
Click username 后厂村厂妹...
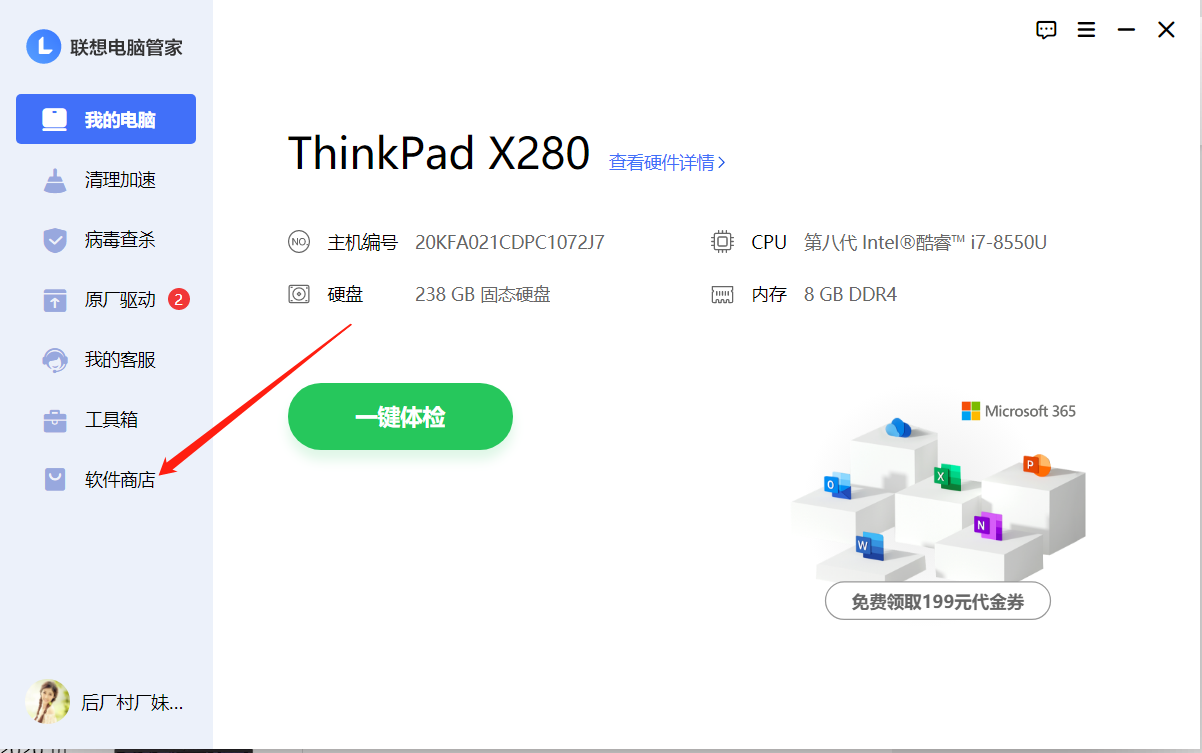tap(132, 703)
